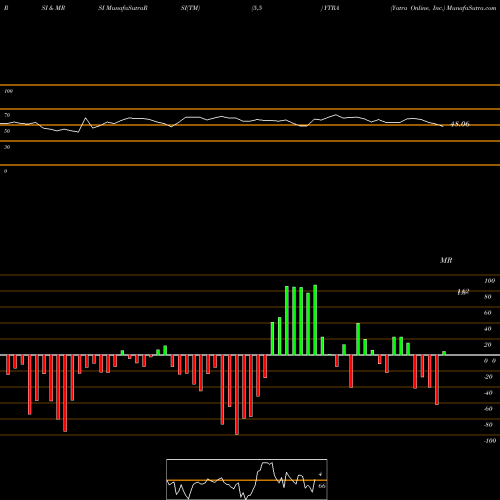
Task: Select the "SI & MR" header text
Action: click(53, 8)
